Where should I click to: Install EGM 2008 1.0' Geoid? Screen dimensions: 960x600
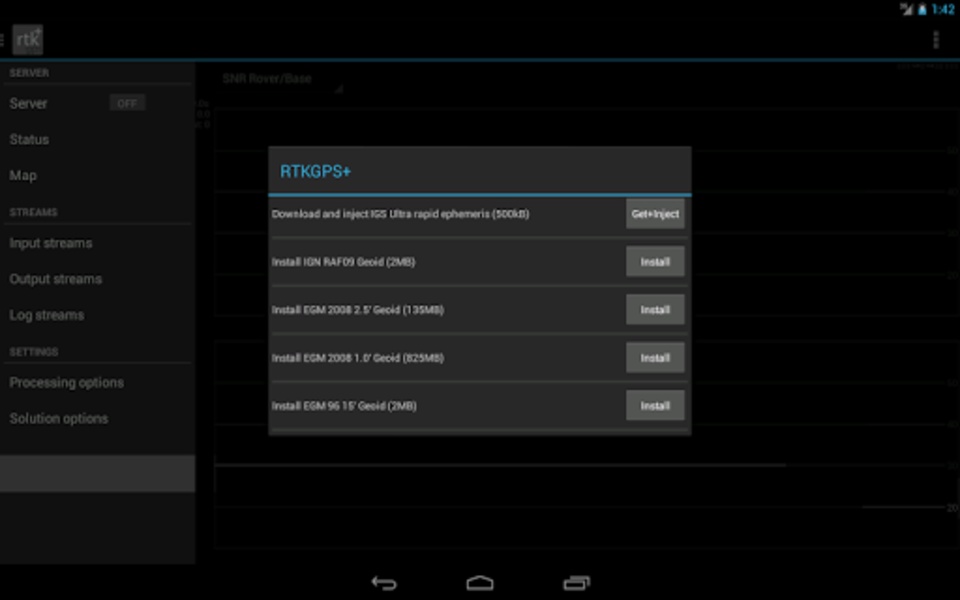tap(655, 358)
